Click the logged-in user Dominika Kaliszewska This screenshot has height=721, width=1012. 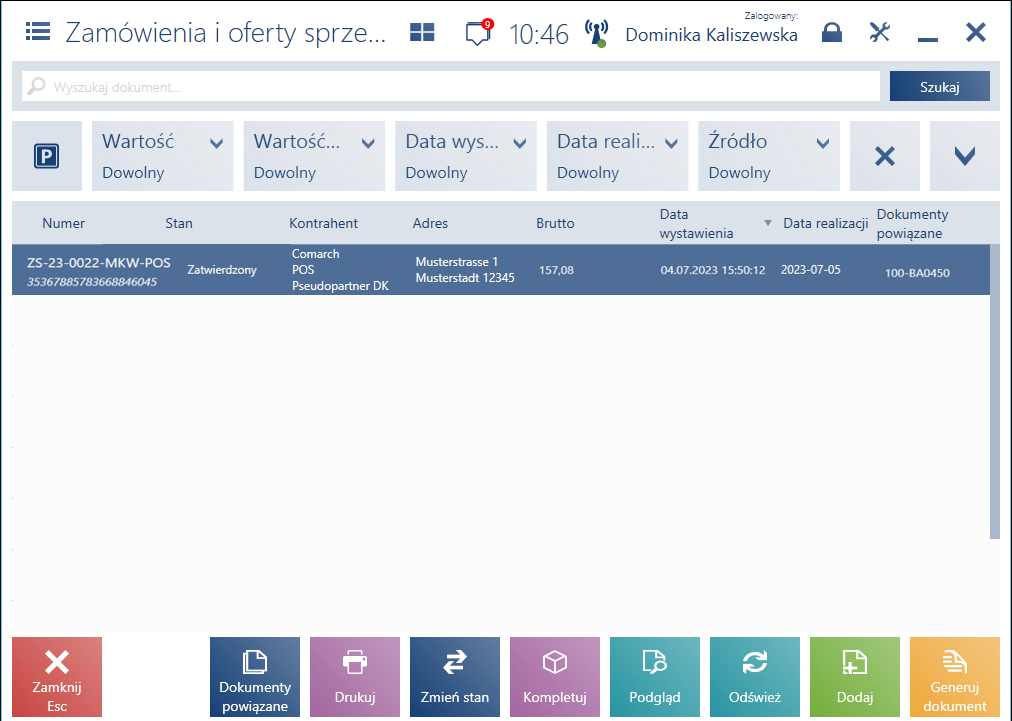tap(711, 35)
